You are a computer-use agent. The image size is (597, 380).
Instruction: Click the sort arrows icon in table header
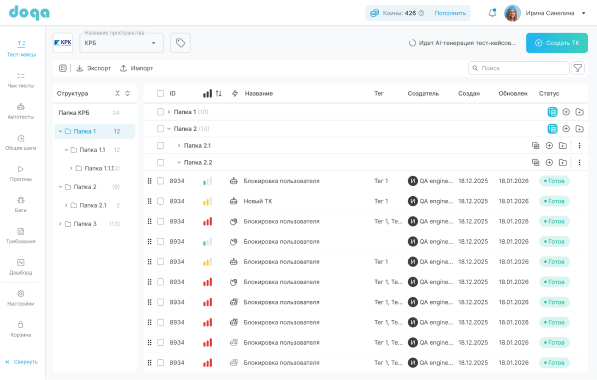(x=219, y=93)
